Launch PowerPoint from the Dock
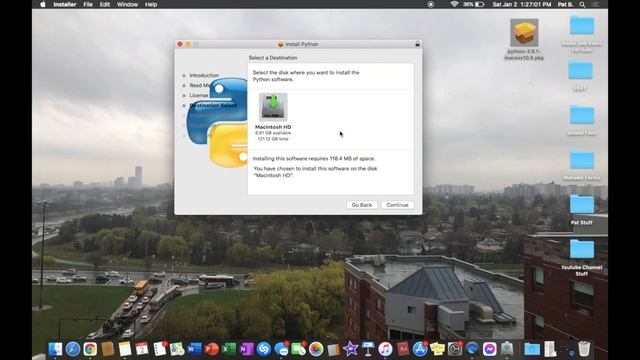Screen dimensions: 640x360 pyautogui.click(x=211, y=349)
